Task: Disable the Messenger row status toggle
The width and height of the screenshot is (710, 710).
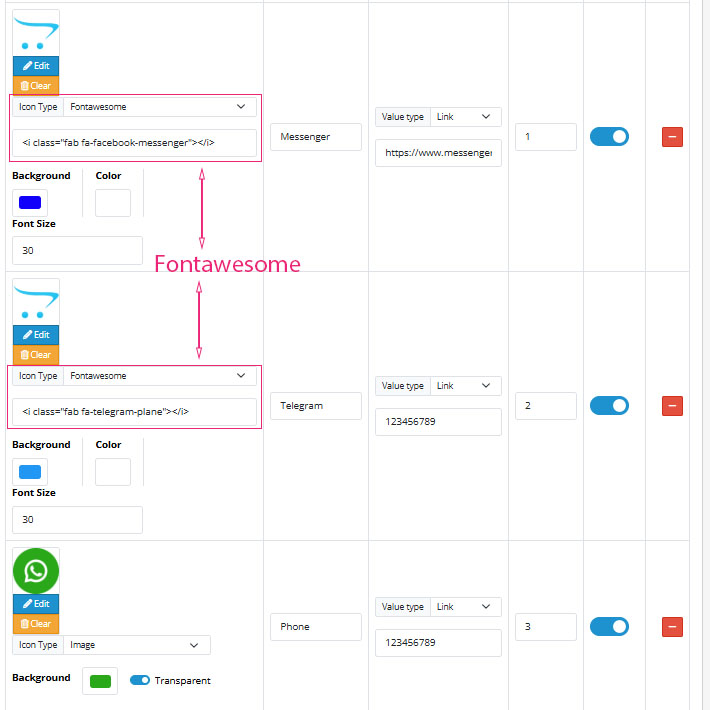Action: click(x=609, y=137)
